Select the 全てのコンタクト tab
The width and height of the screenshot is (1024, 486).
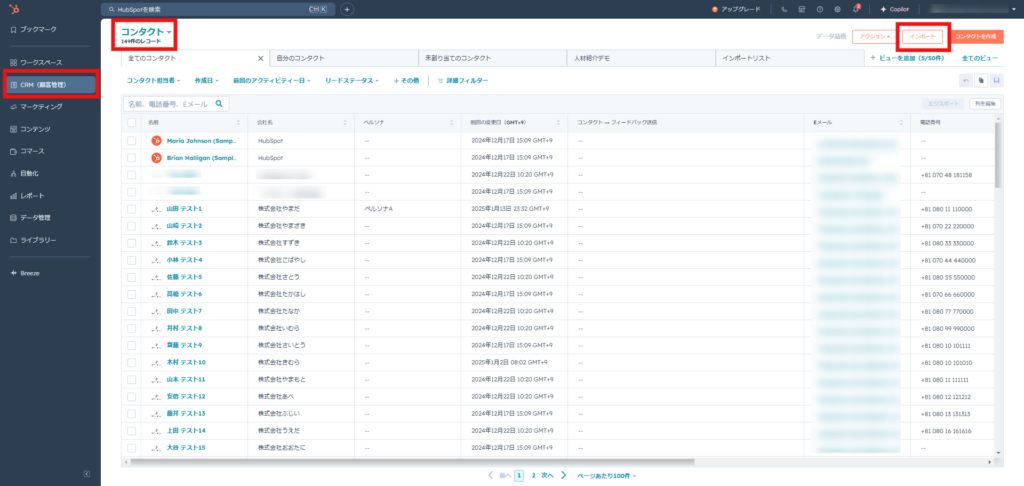195,58
